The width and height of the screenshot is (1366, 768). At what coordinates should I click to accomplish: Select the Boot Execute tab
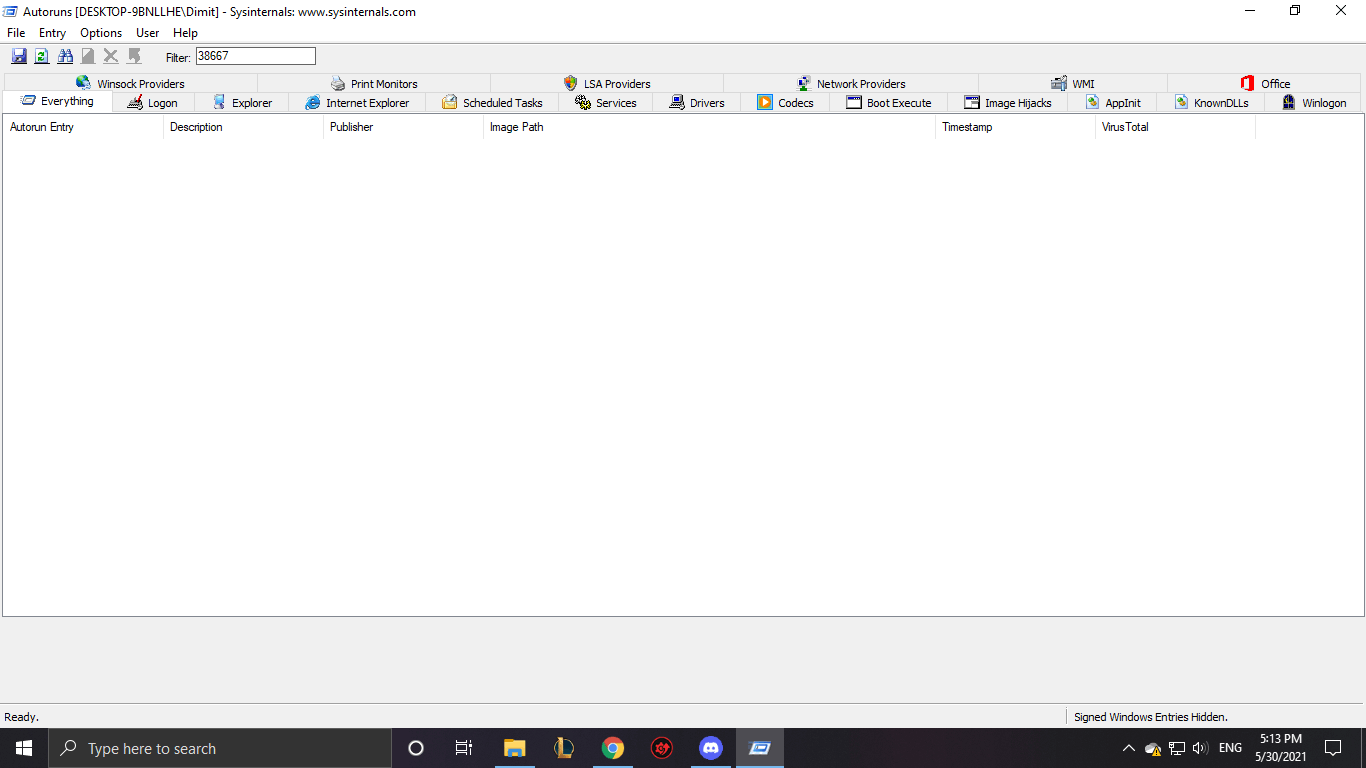(889, 102)
